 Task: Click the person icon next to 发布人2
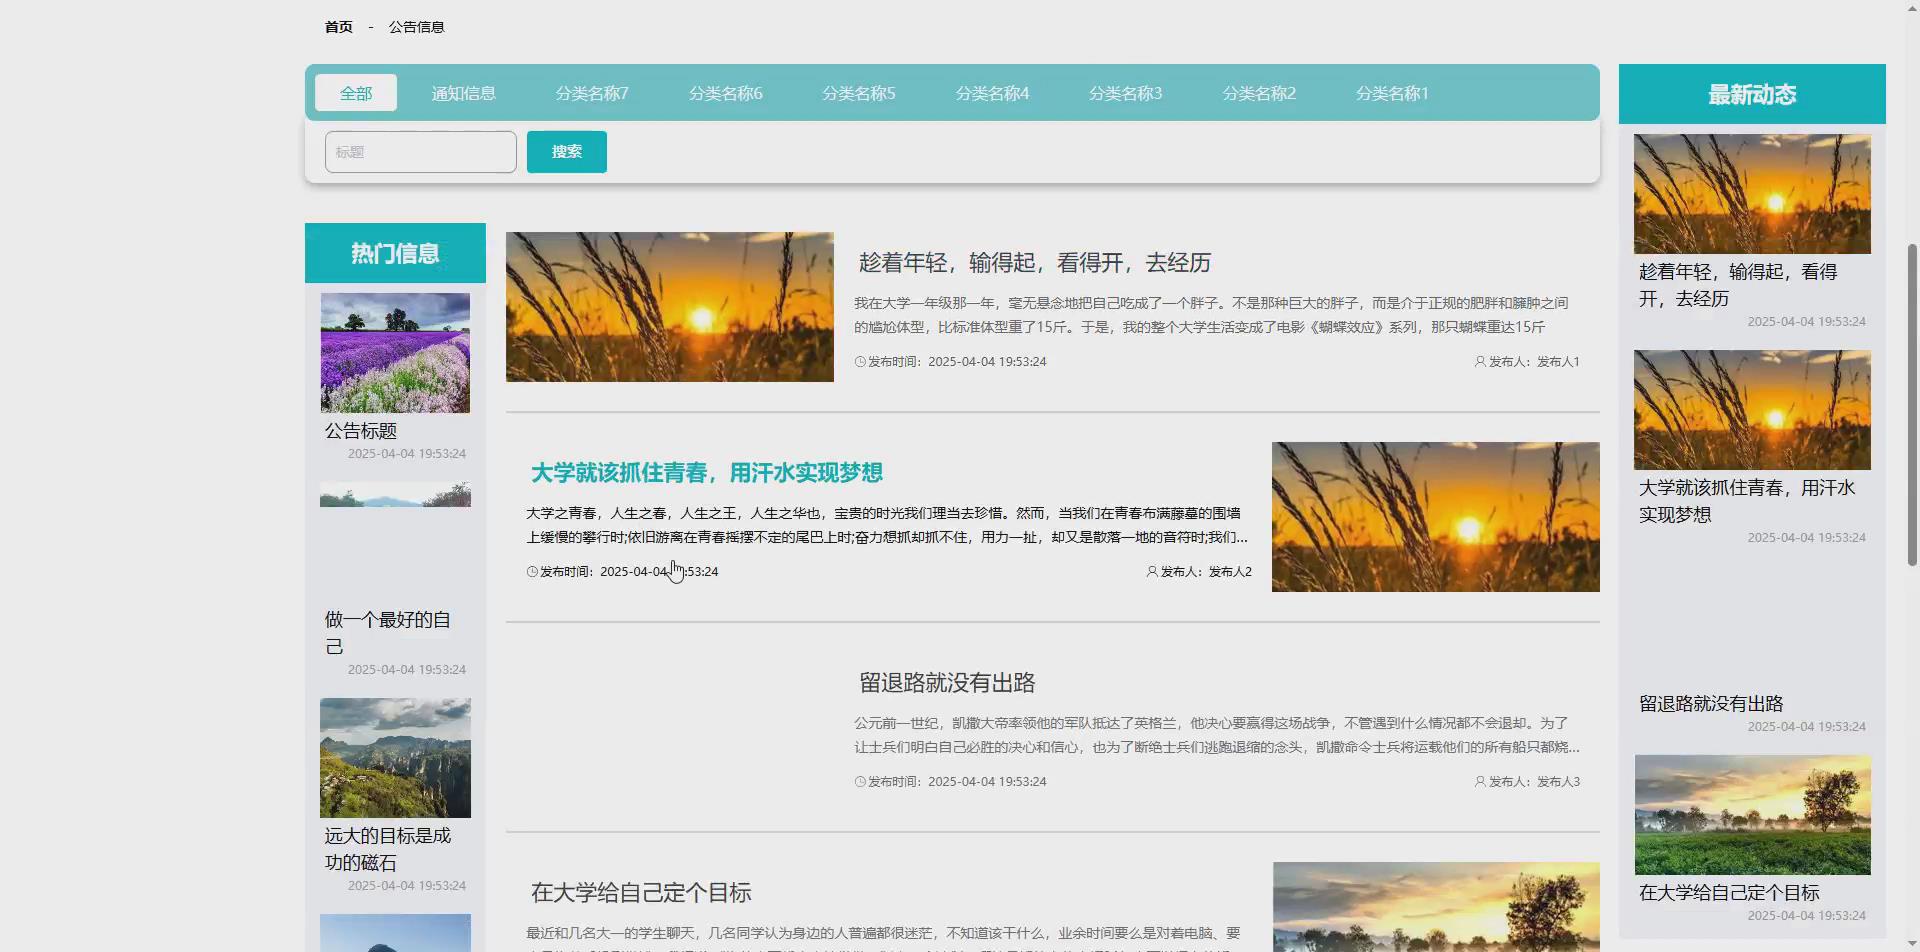click(1152, 571)
